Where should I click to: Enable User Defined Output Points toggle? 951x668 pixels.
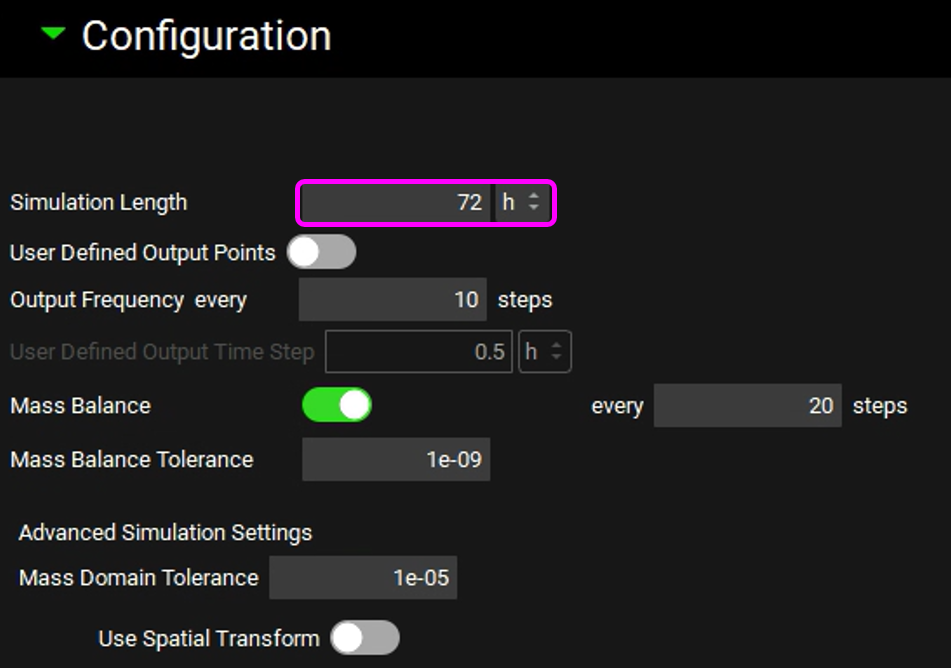coord(321,252)
